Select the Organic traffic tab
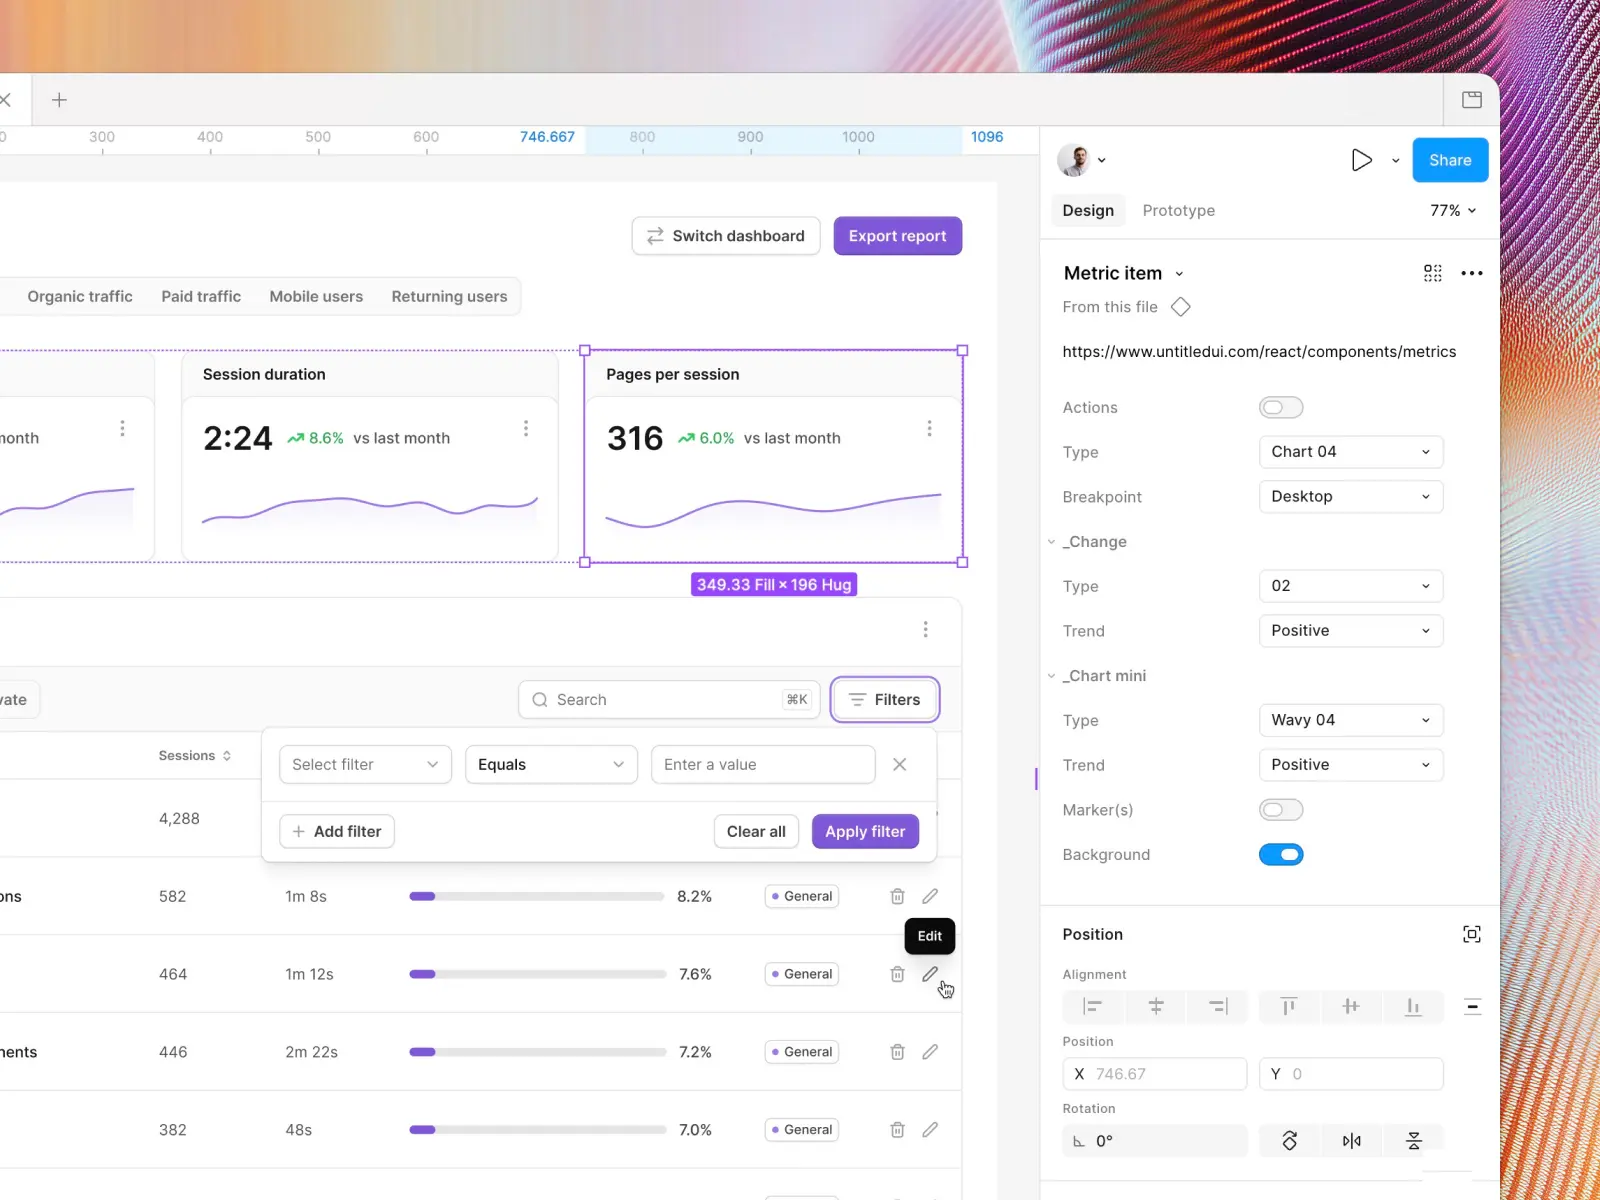The image size is (1600, 1200). 80,296
